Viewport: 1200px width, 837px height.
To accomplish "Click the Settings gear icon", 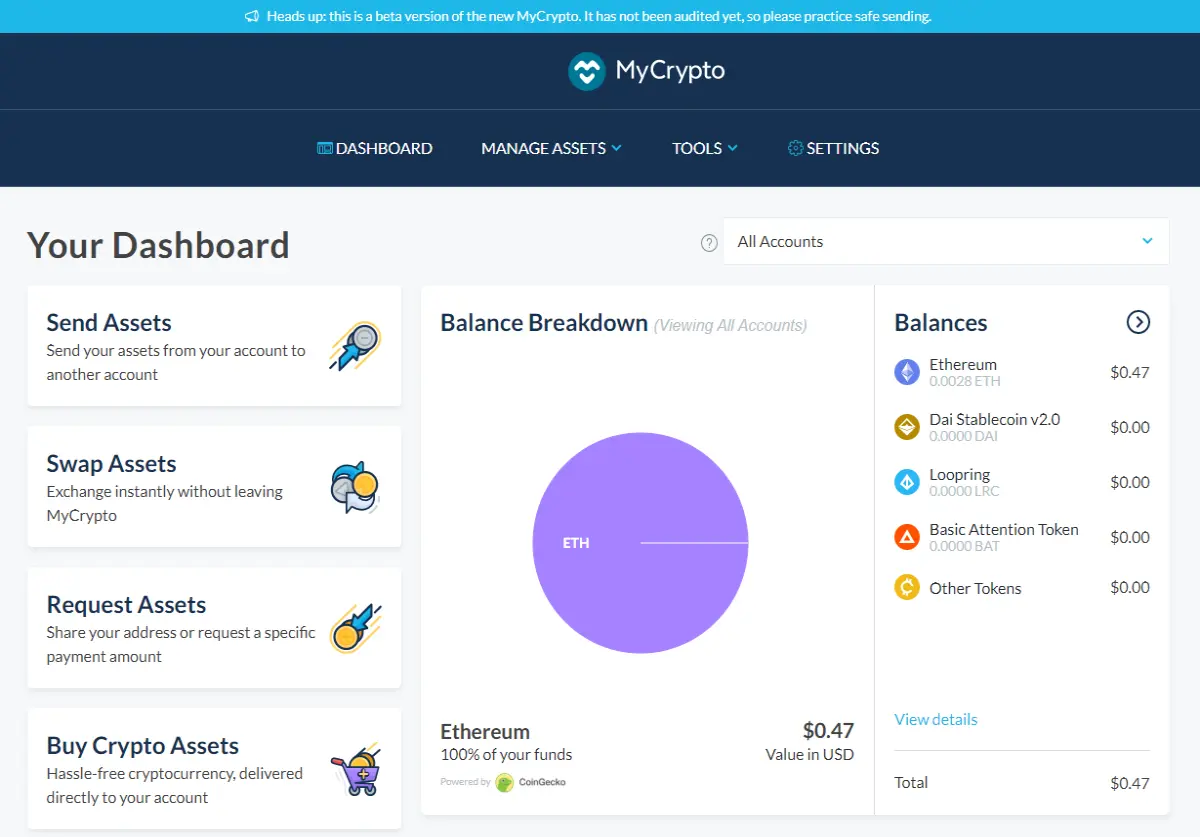I will (795, 148).
